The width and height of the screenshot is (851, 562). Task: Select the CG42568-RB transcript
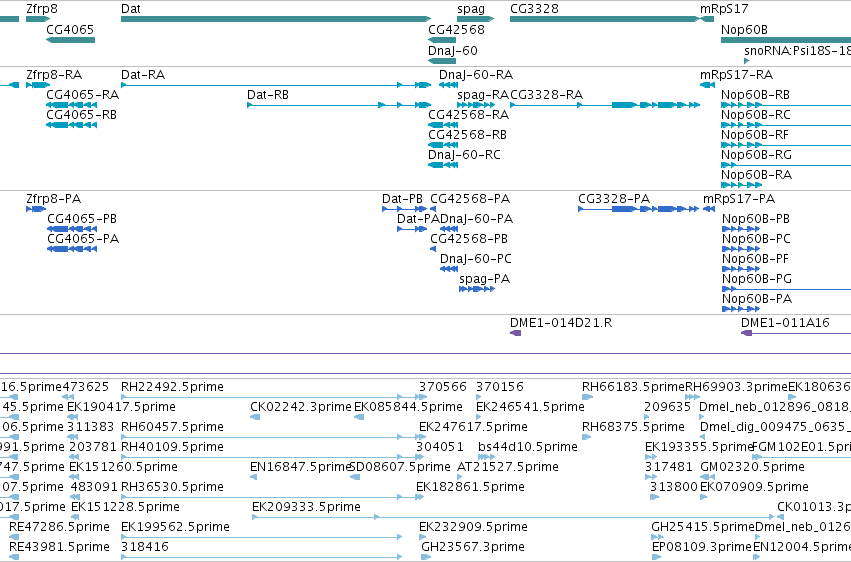443,145
